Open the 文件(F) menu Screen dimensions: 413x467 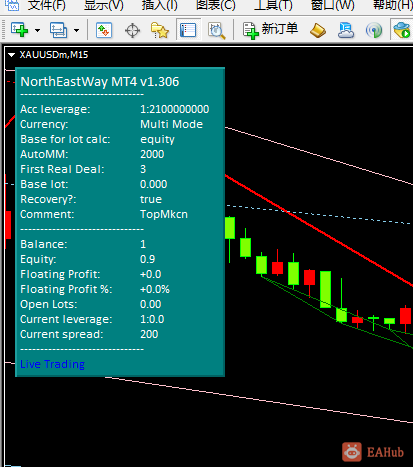tap(46, 5)
